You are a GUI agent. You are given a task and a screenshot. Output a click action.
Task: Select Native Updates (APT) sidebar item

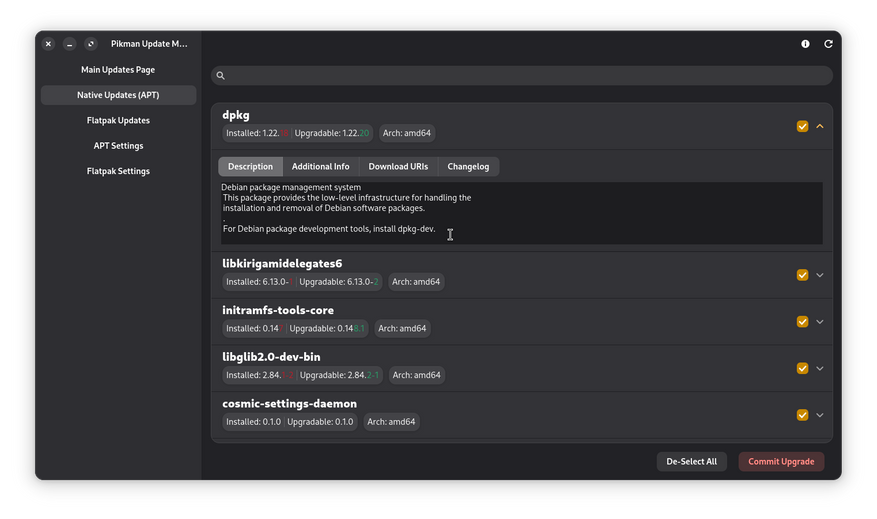118,95
